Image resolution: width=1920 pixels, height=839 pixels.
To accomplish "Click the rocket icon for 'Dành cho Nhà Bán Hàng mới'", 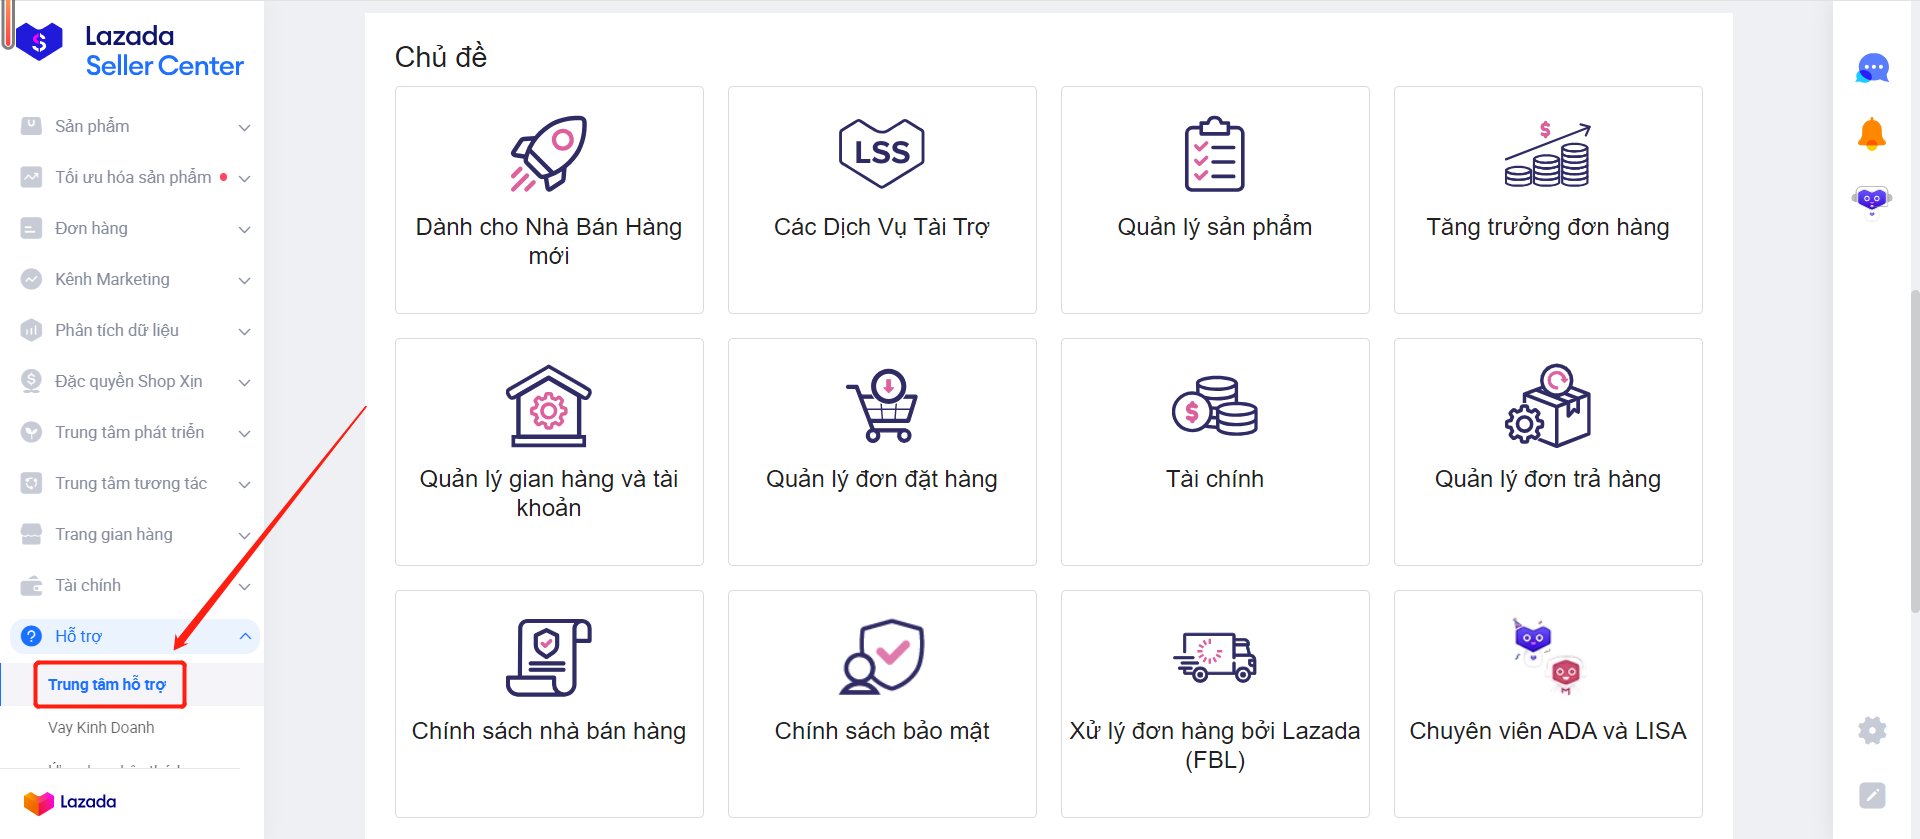I will coord(548,153).
